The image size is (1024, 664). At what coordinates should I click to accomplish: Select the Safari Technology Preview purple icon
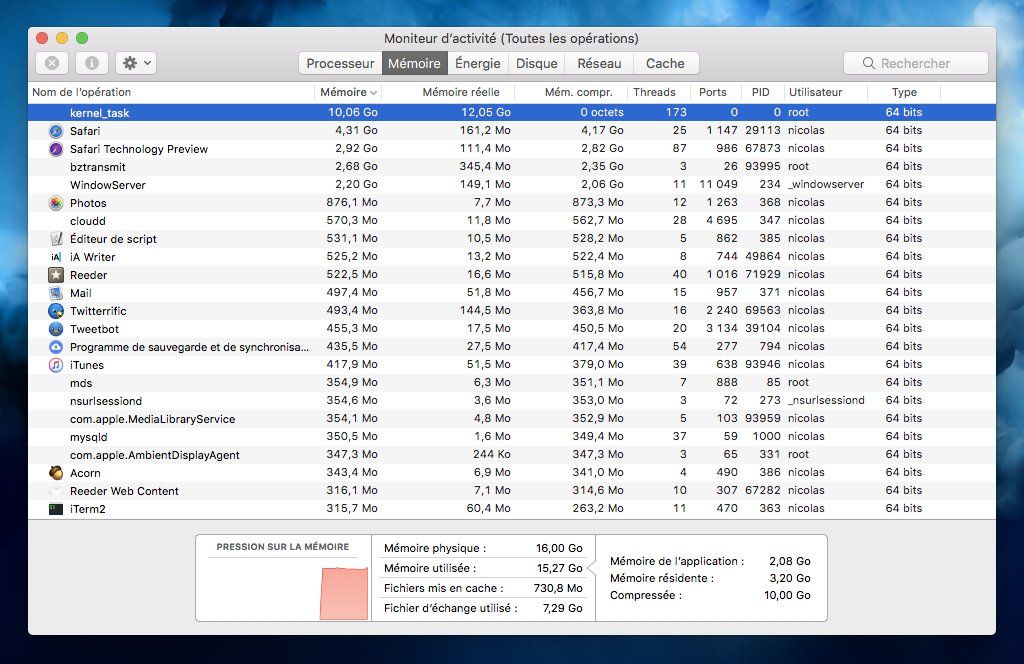[x=56, y=149]
